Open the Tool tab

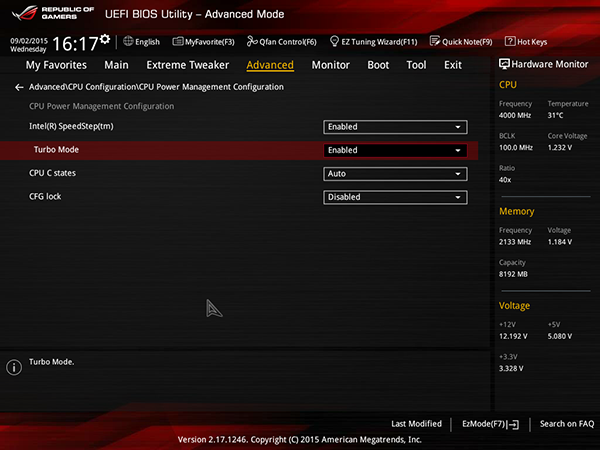pos(416,65)
